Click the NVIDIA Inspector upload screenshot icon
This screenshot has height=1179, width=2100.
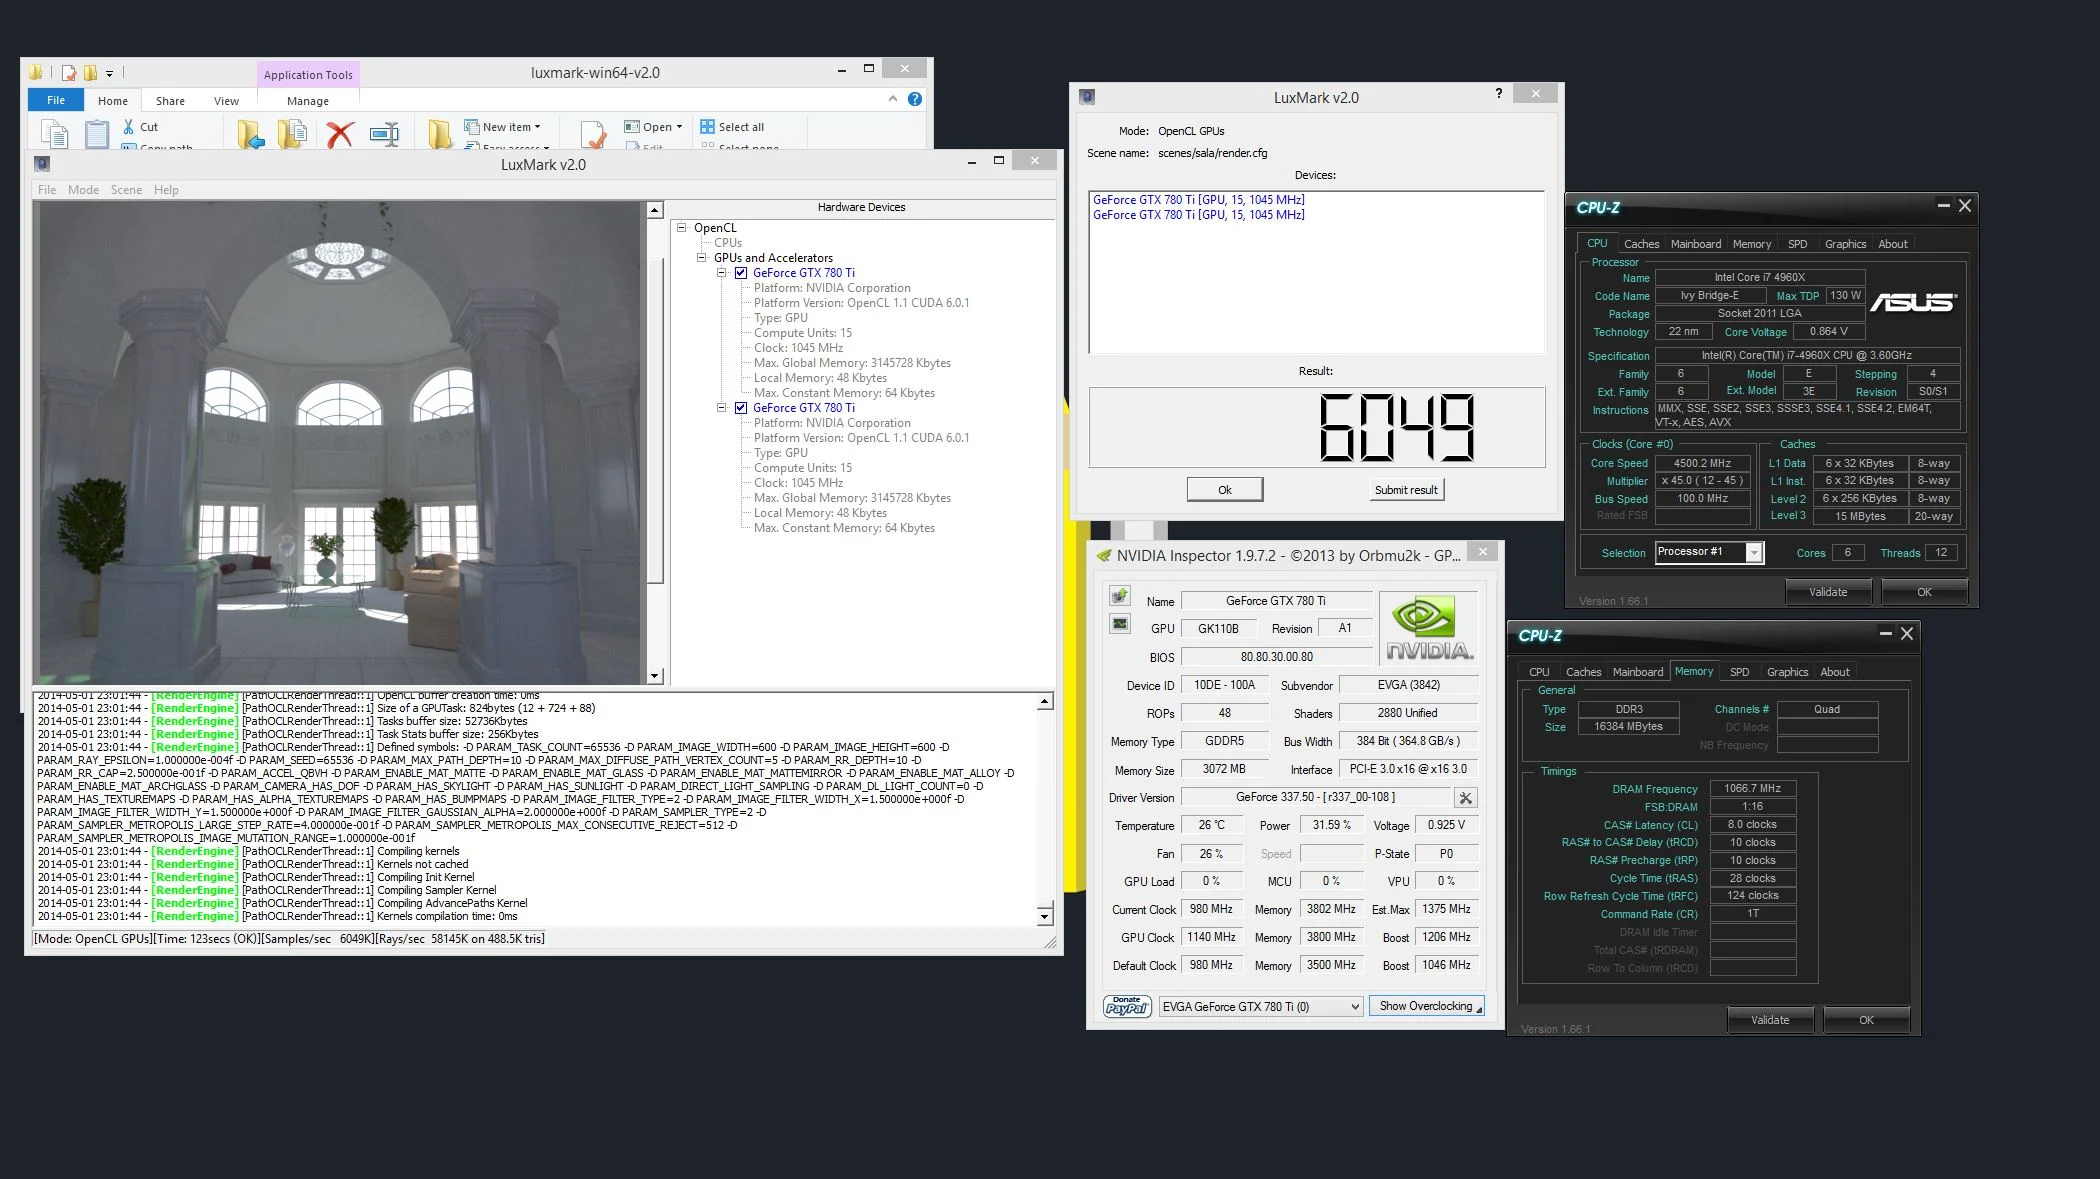pos(1120,596)
